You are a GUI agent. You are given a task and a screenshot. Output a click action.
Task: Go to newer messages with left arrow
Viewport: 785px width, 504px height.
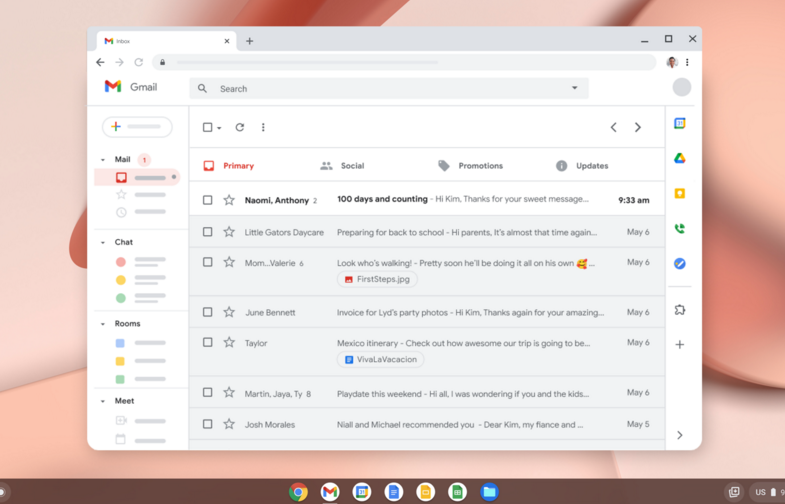(x=613, y=127)
